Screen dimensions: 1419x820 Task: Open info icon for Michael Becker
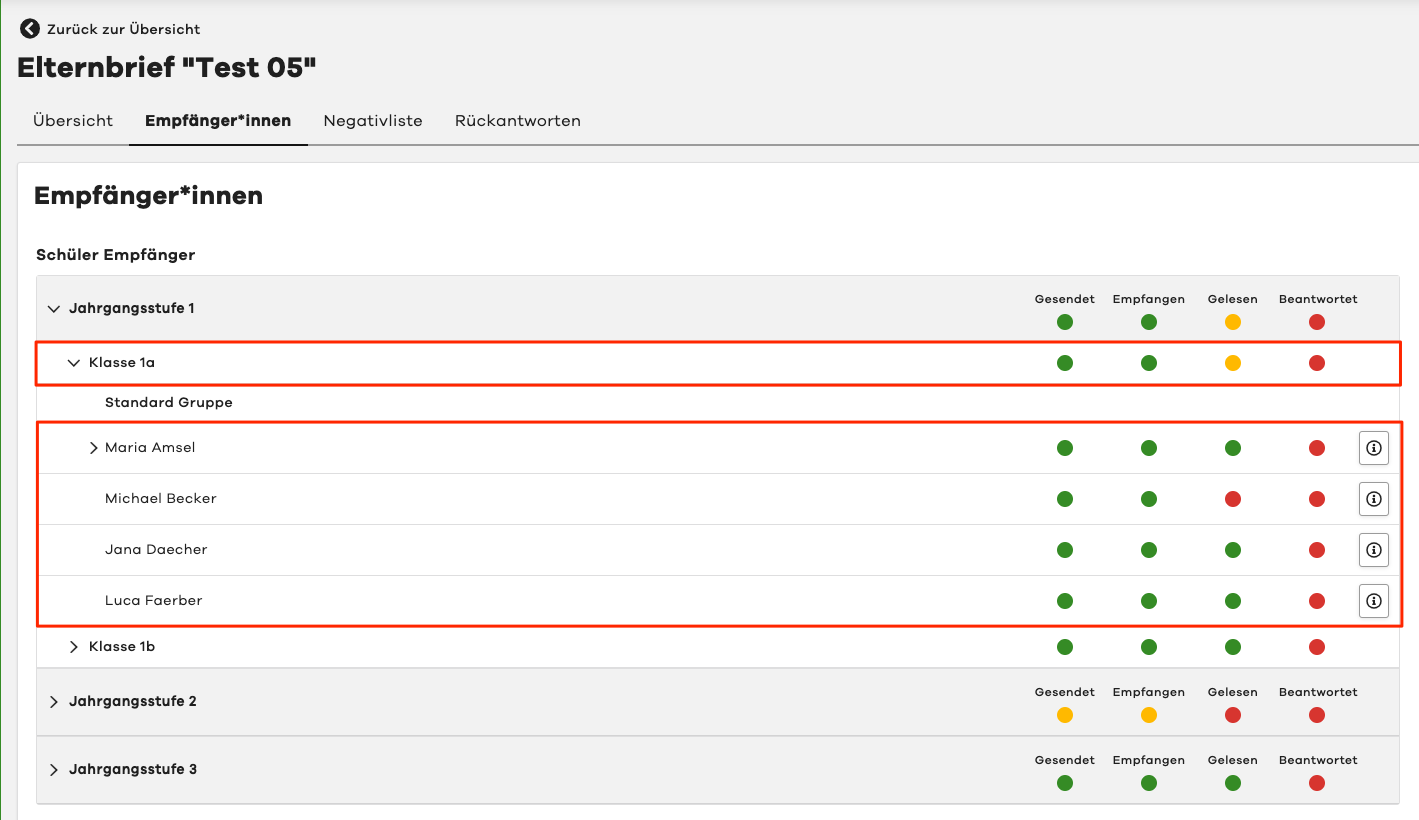pos(1373,498)
